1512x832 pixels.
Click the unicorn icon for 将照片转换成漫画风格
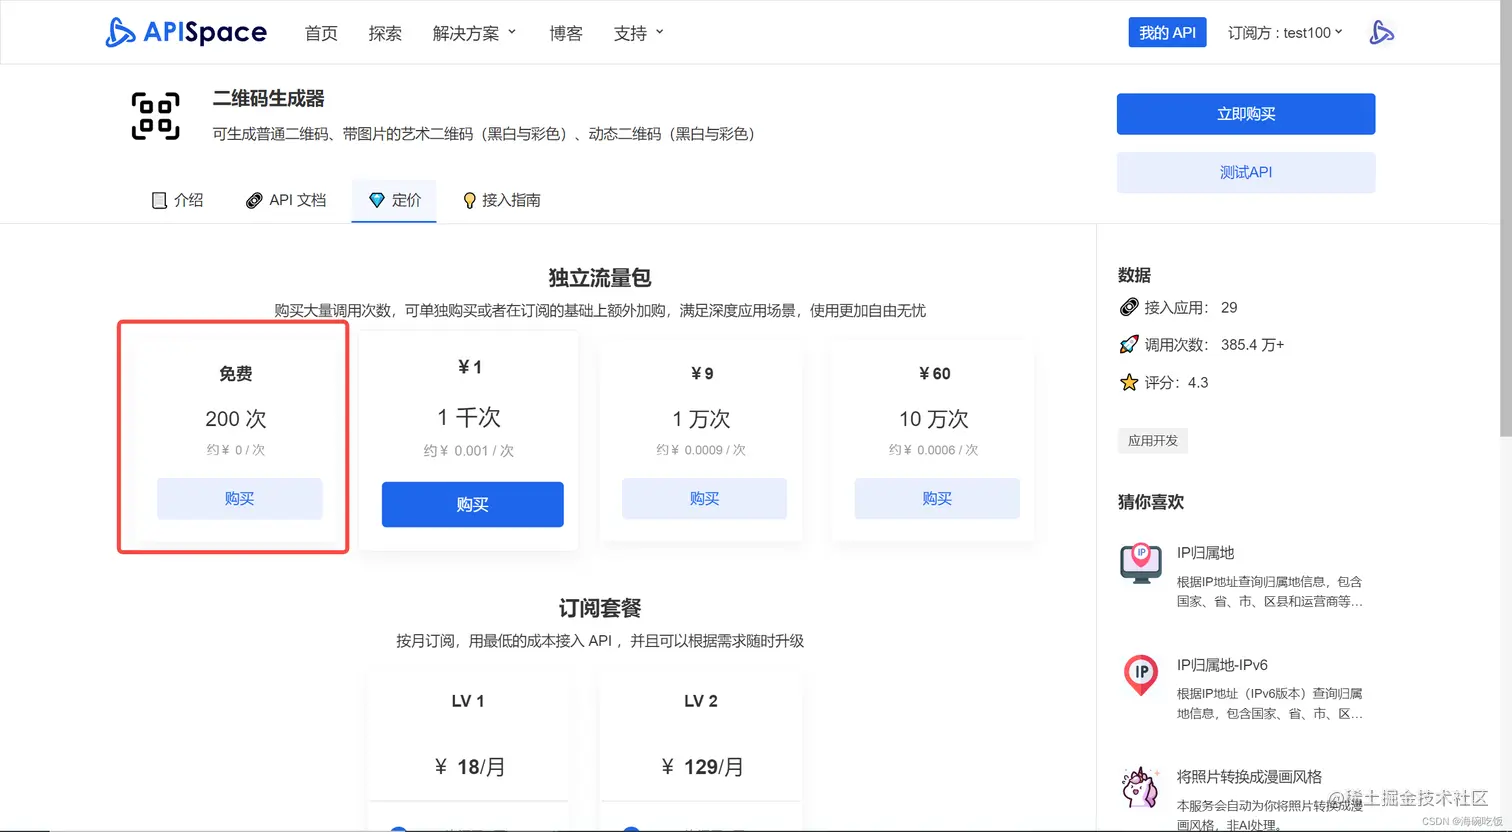click(1140, 788)
